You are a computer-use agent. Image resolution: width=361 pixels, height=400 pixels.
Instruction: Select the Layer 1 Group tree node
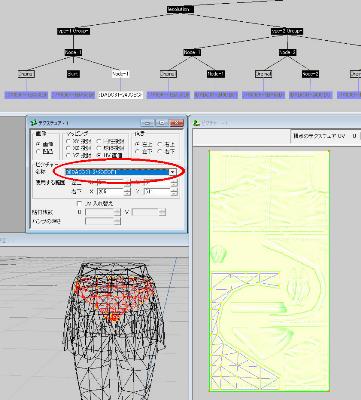click(x=73, y=31)
